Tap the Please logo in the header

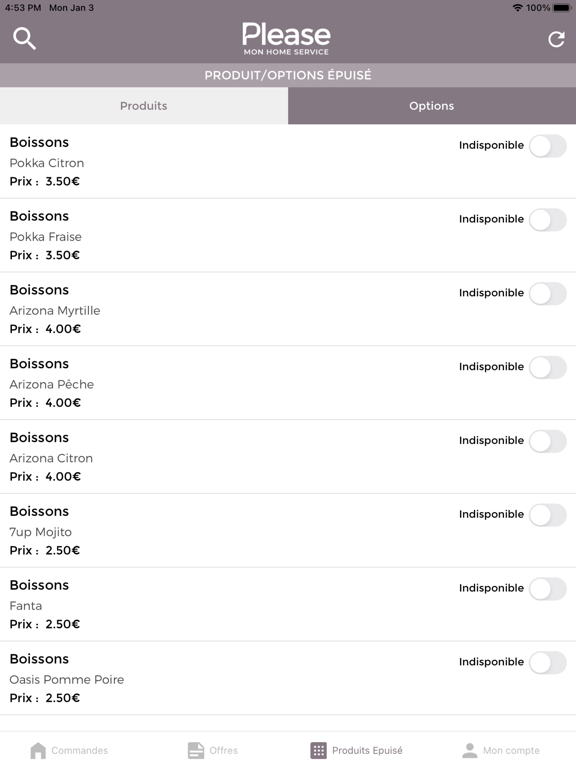[x=287, y=38]
